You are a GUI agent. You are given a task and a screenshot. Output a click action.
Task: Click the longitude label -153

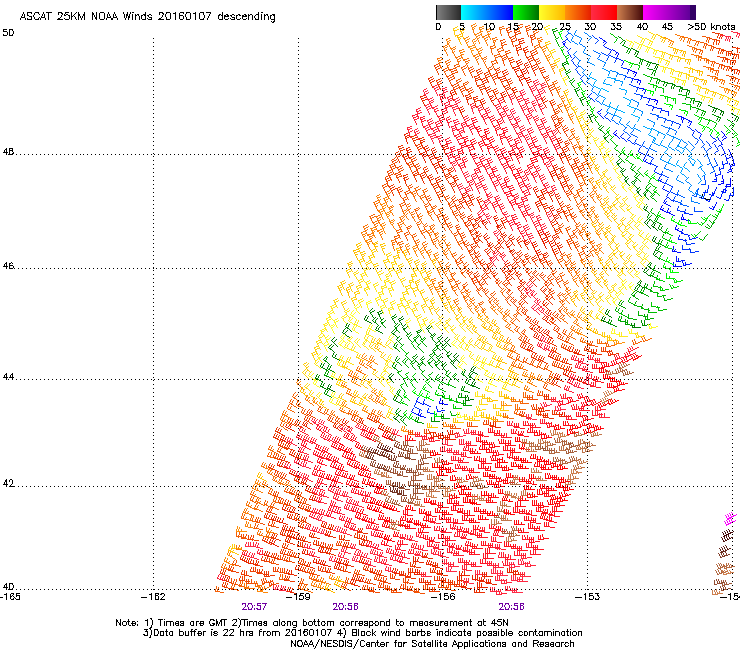pyautogui.click(x=587, y=597)
